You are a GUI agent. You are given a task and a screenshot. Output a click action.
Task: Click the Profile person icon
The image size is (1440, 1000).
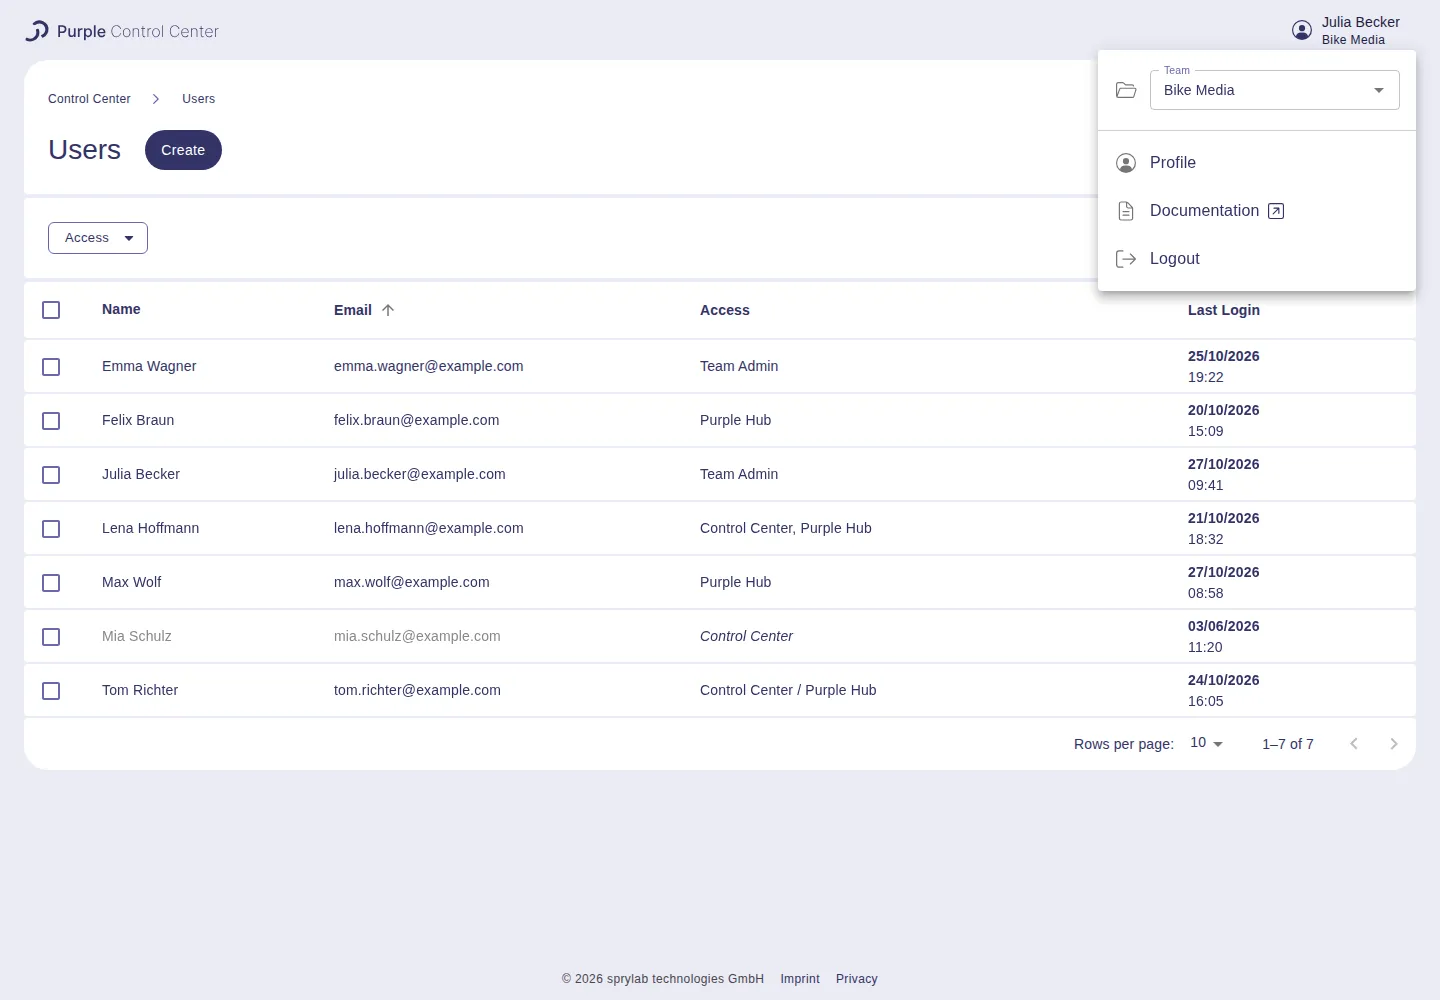click(1126, 163)
